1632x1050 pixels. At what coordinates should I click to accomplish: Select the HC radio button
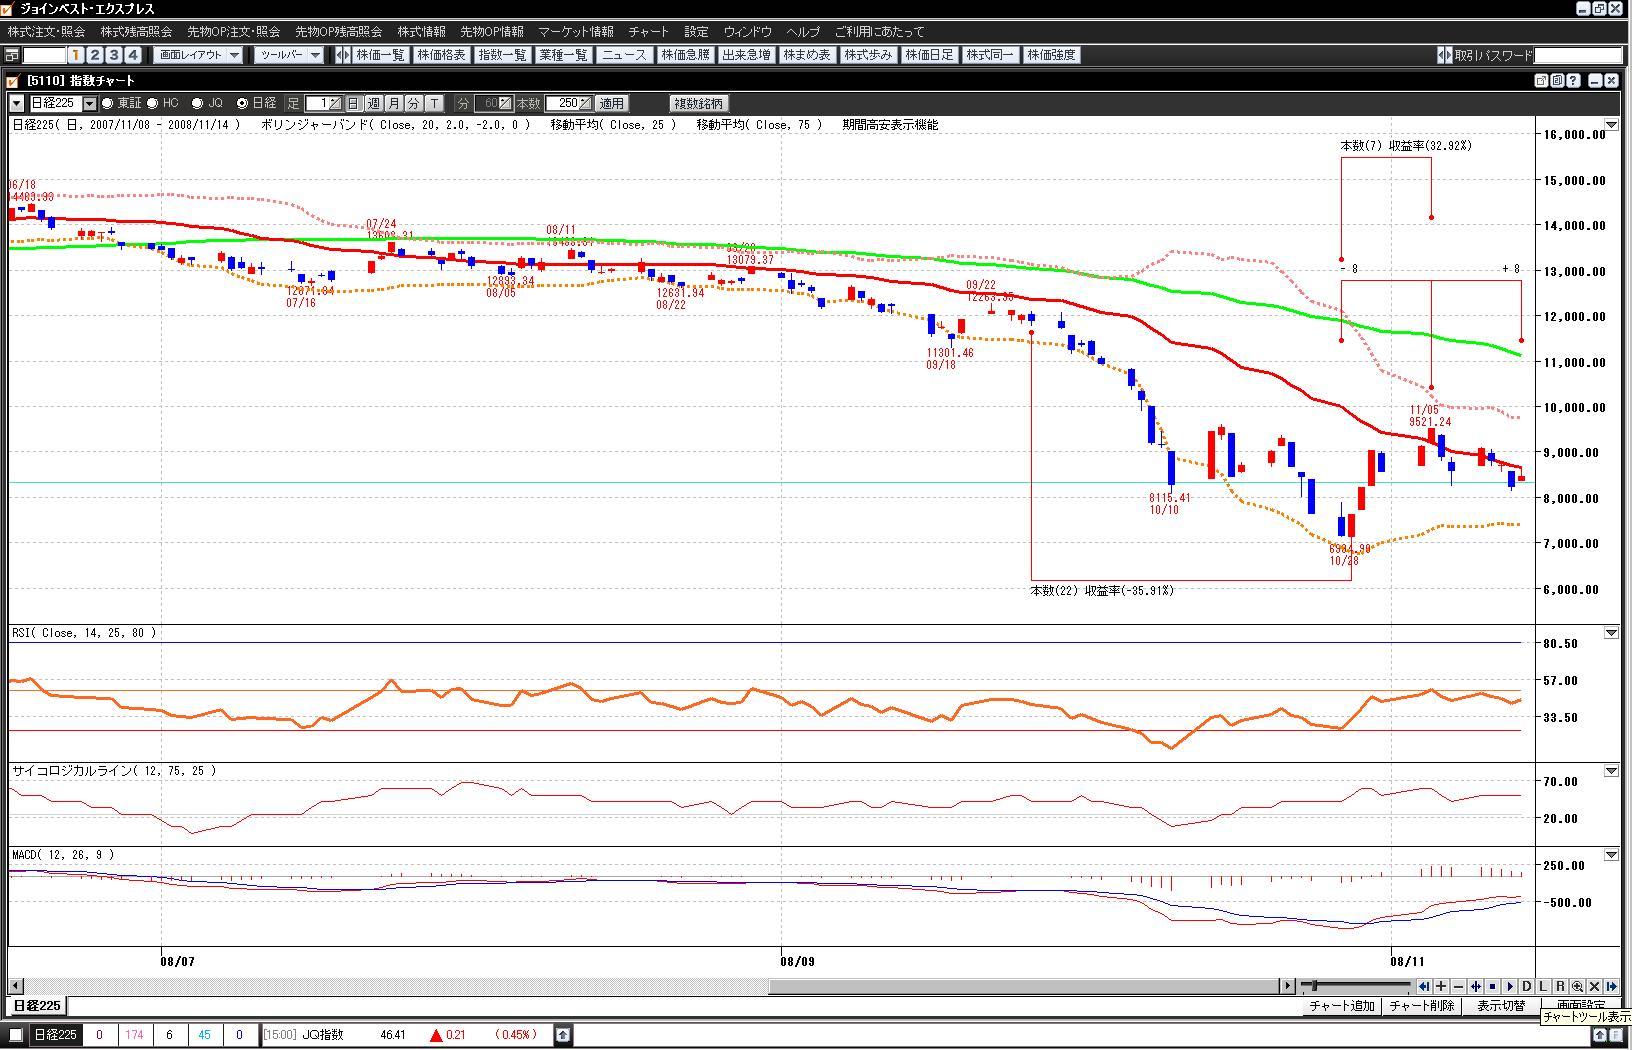coord(153,103)
